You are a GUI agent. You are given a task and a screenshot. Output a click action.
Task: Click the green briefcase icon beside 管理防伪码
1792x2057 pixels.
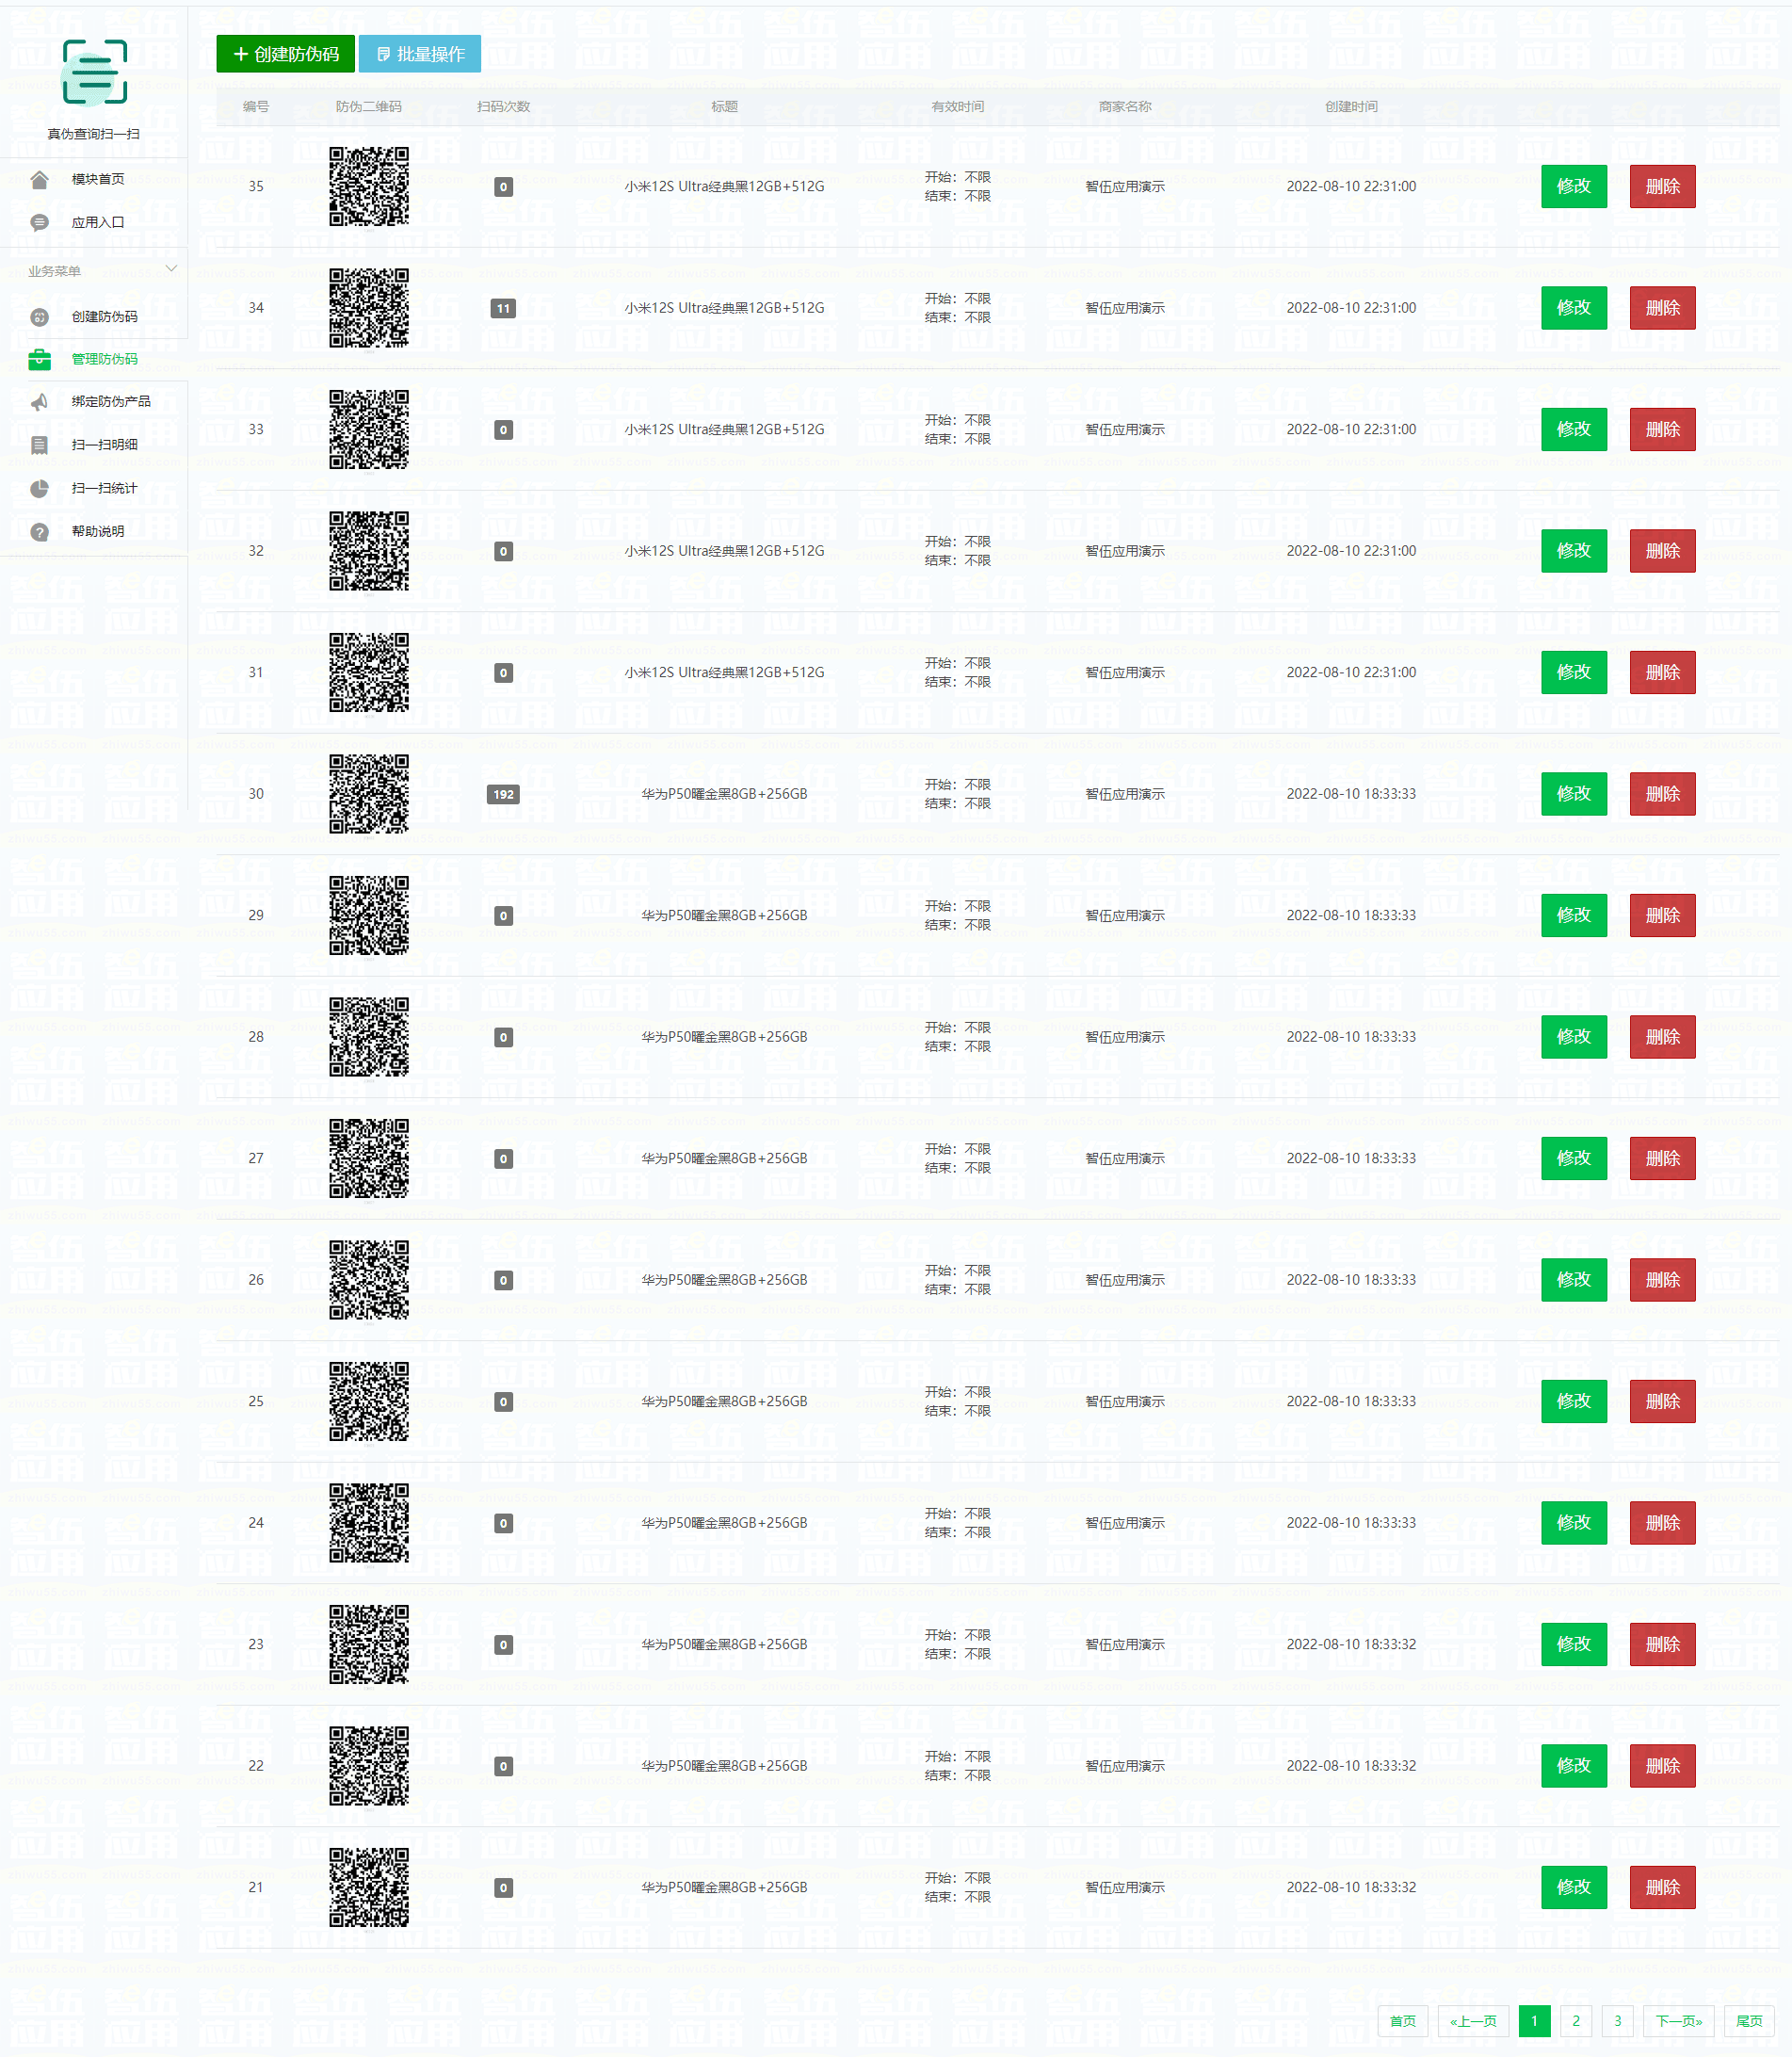(x=39, y=359)
